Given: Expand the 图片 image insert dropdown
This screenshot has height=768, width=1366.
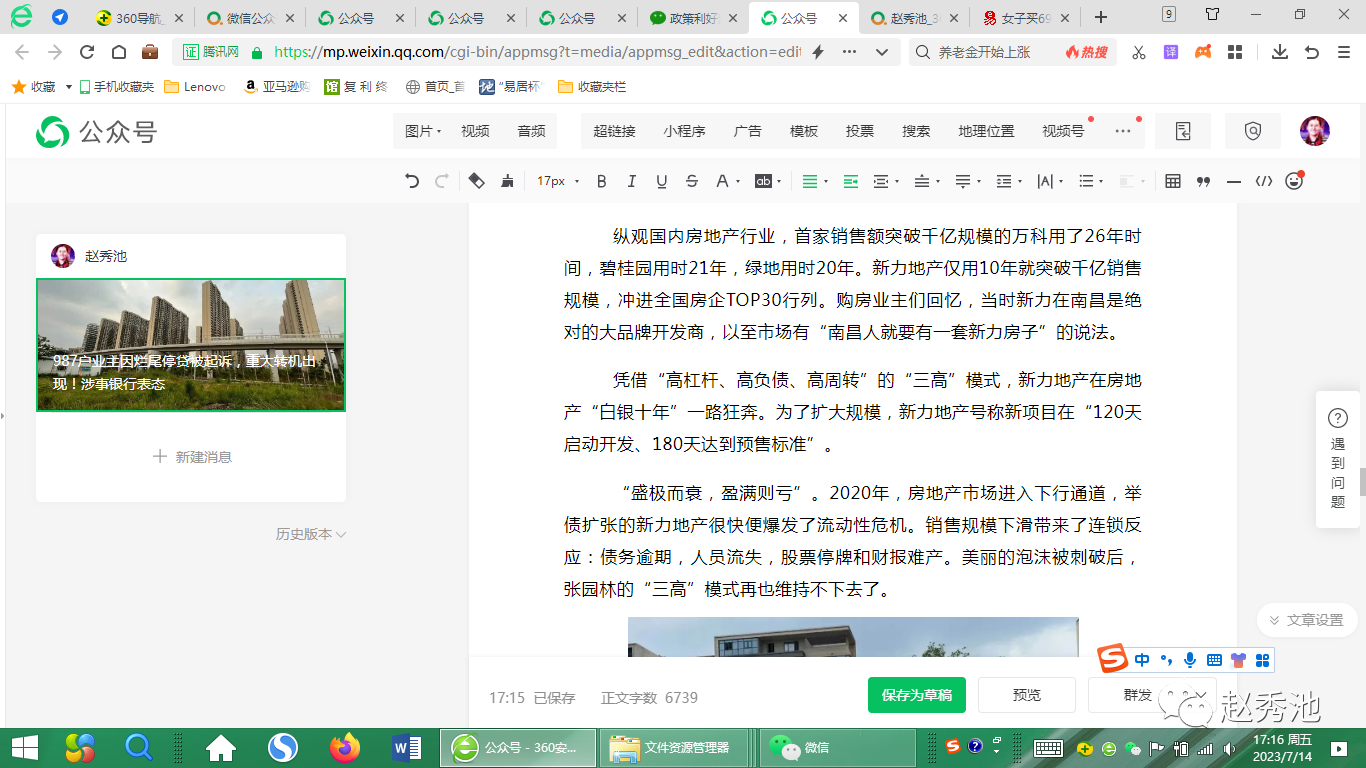Looking at the screenshot, I should [424, 131].
